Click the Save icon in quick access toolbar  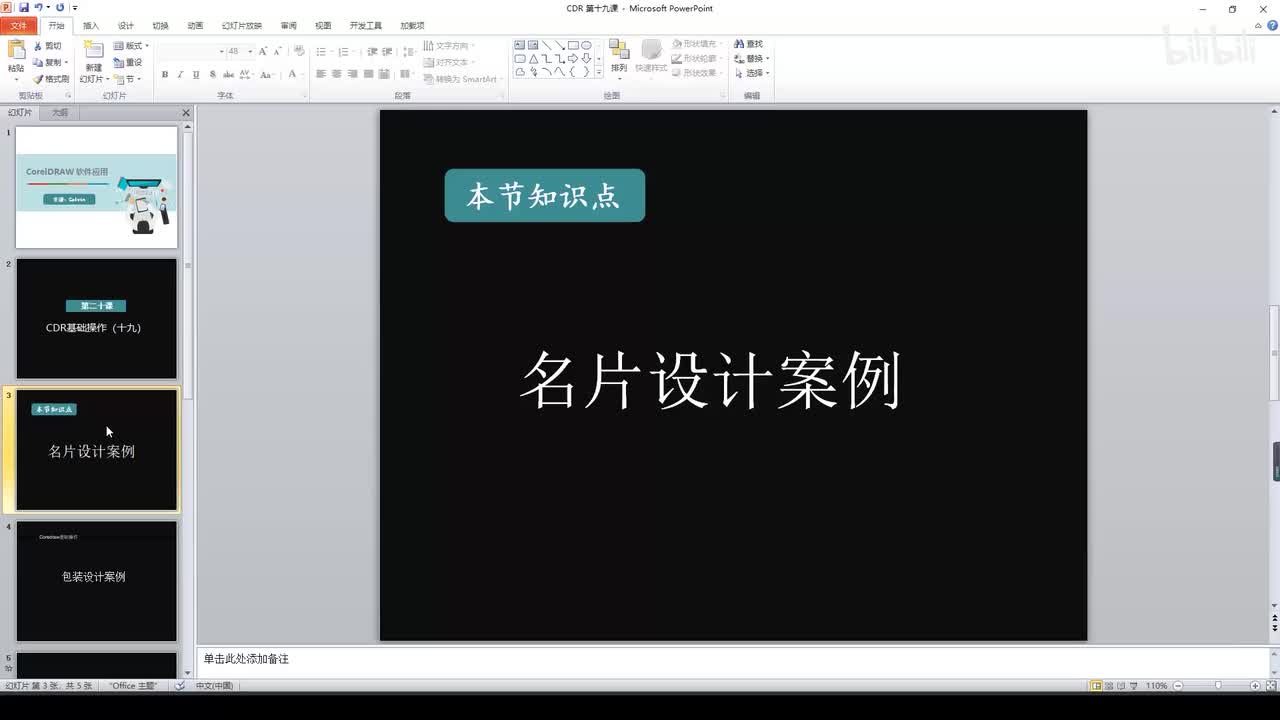pyautogui.click(x=24, y=7)
